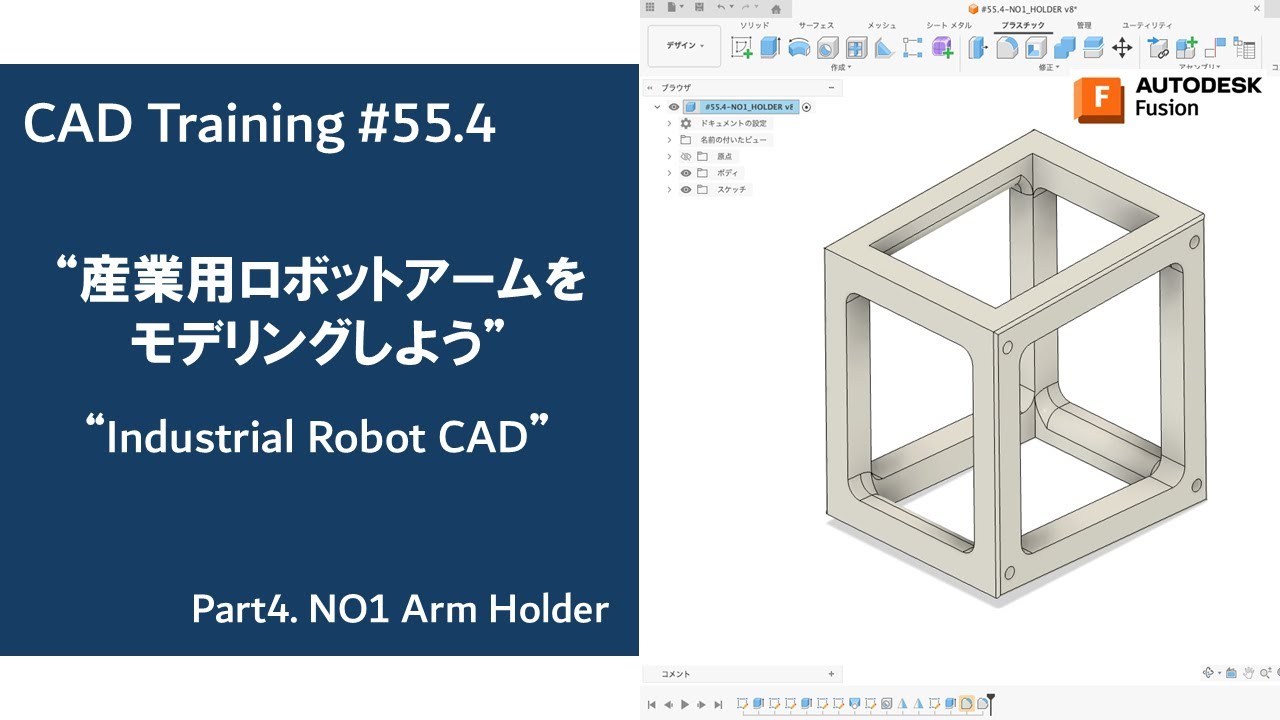This screenshot has height=720, width=1280.
Task: Expand the ドキュメントの設定 node
Action: point(670,123)
